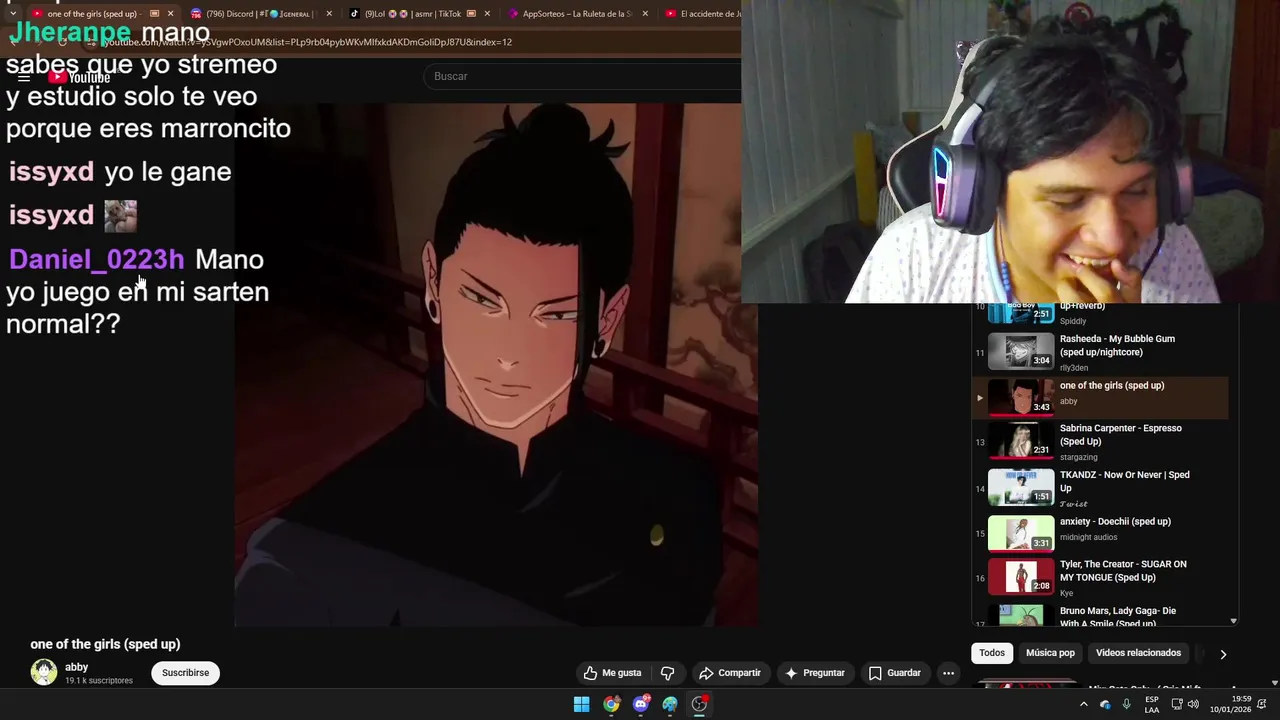Open the paint palette app in taskbar
Screen dimensions: 1280x720
[670, 704]
